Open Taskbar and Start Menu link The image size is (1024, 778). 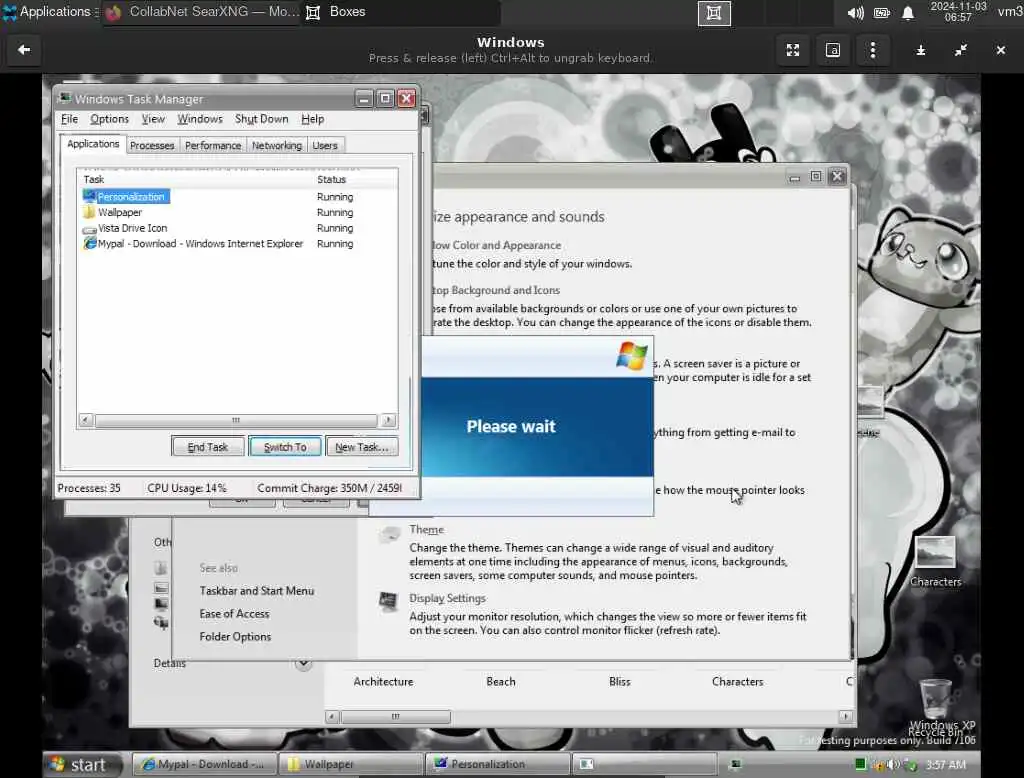[257, 591]
